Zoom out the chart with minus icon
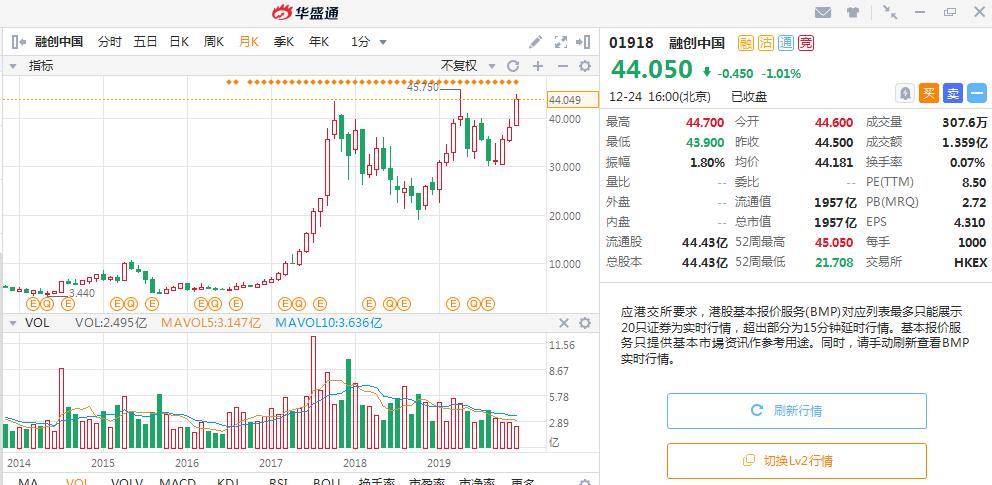992x485 pixels. tap(562, 66)
